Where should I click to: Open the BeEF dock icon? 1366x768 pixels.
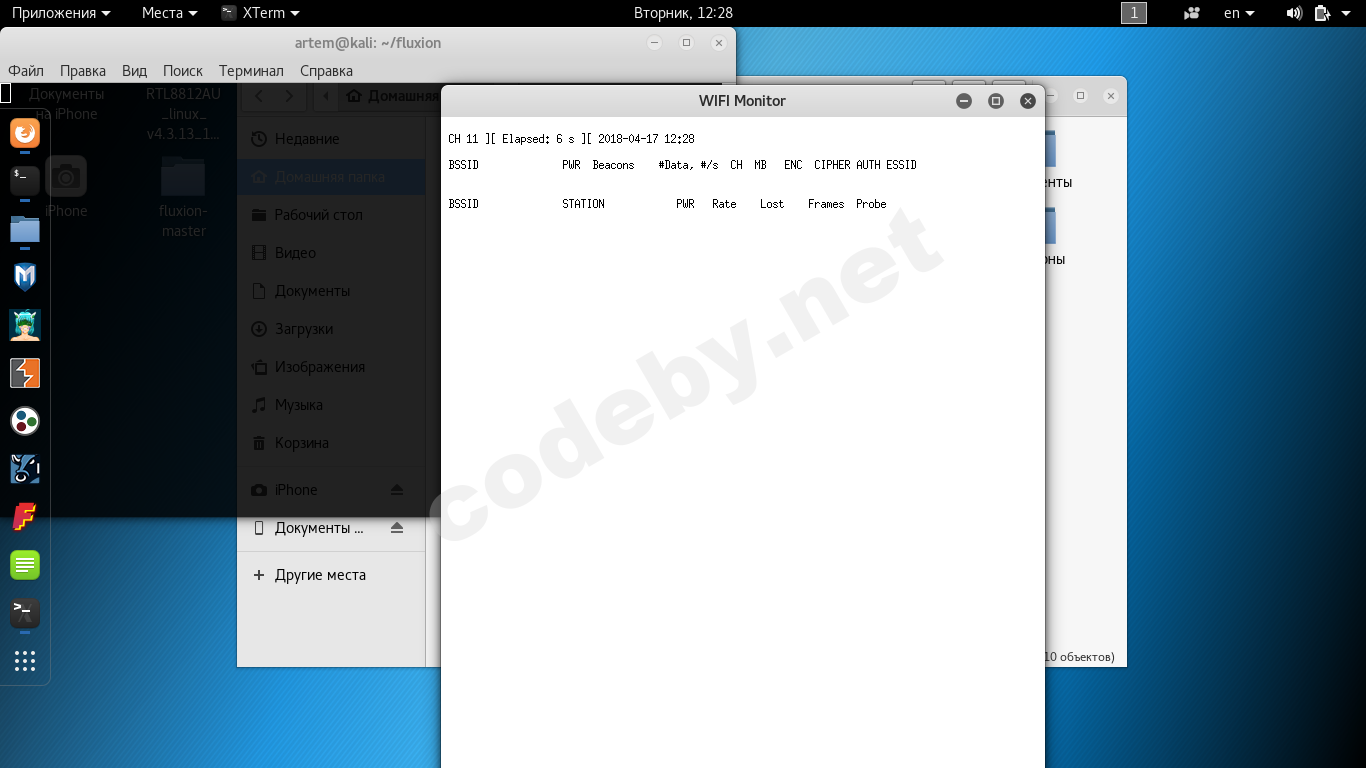pos(25,469)
